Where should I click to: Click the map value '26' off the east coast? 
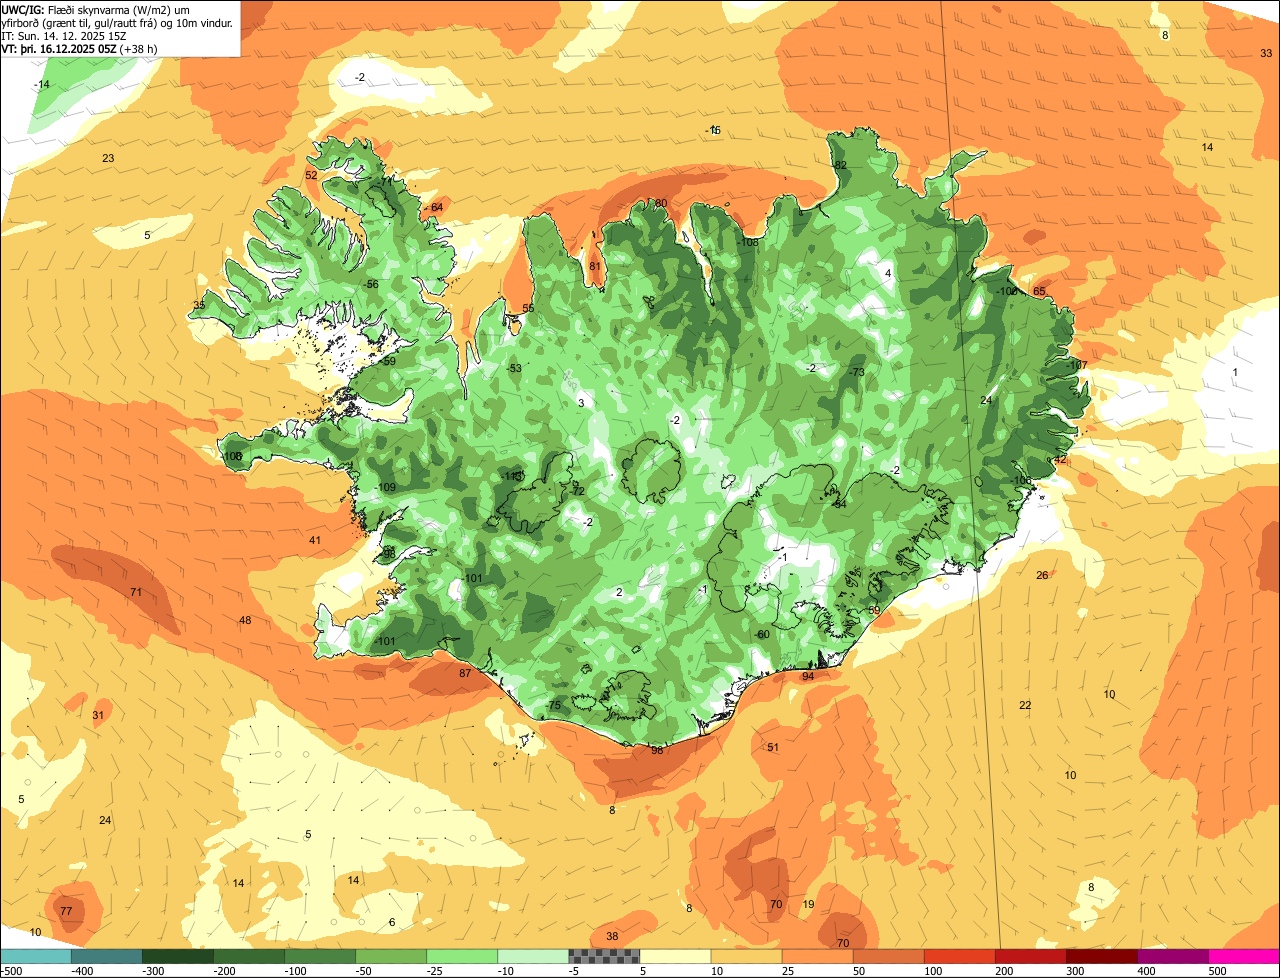[1042, 576]
